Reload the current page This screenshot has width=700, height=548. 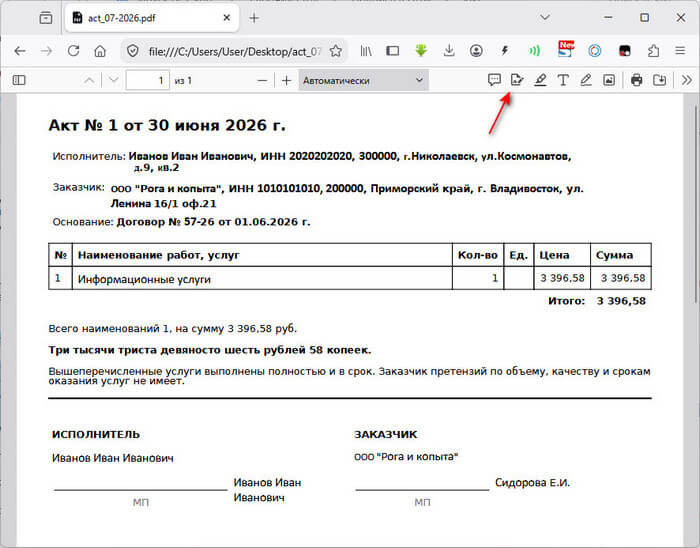point(74,51)
